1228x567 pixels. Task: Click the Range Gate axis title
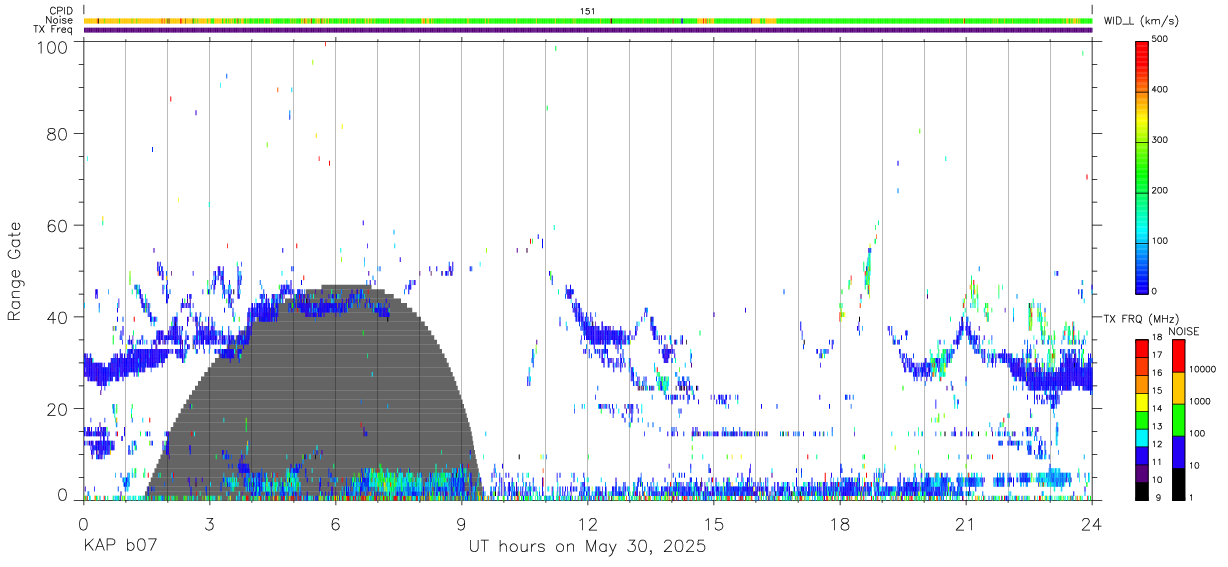[x=15, y=271]
